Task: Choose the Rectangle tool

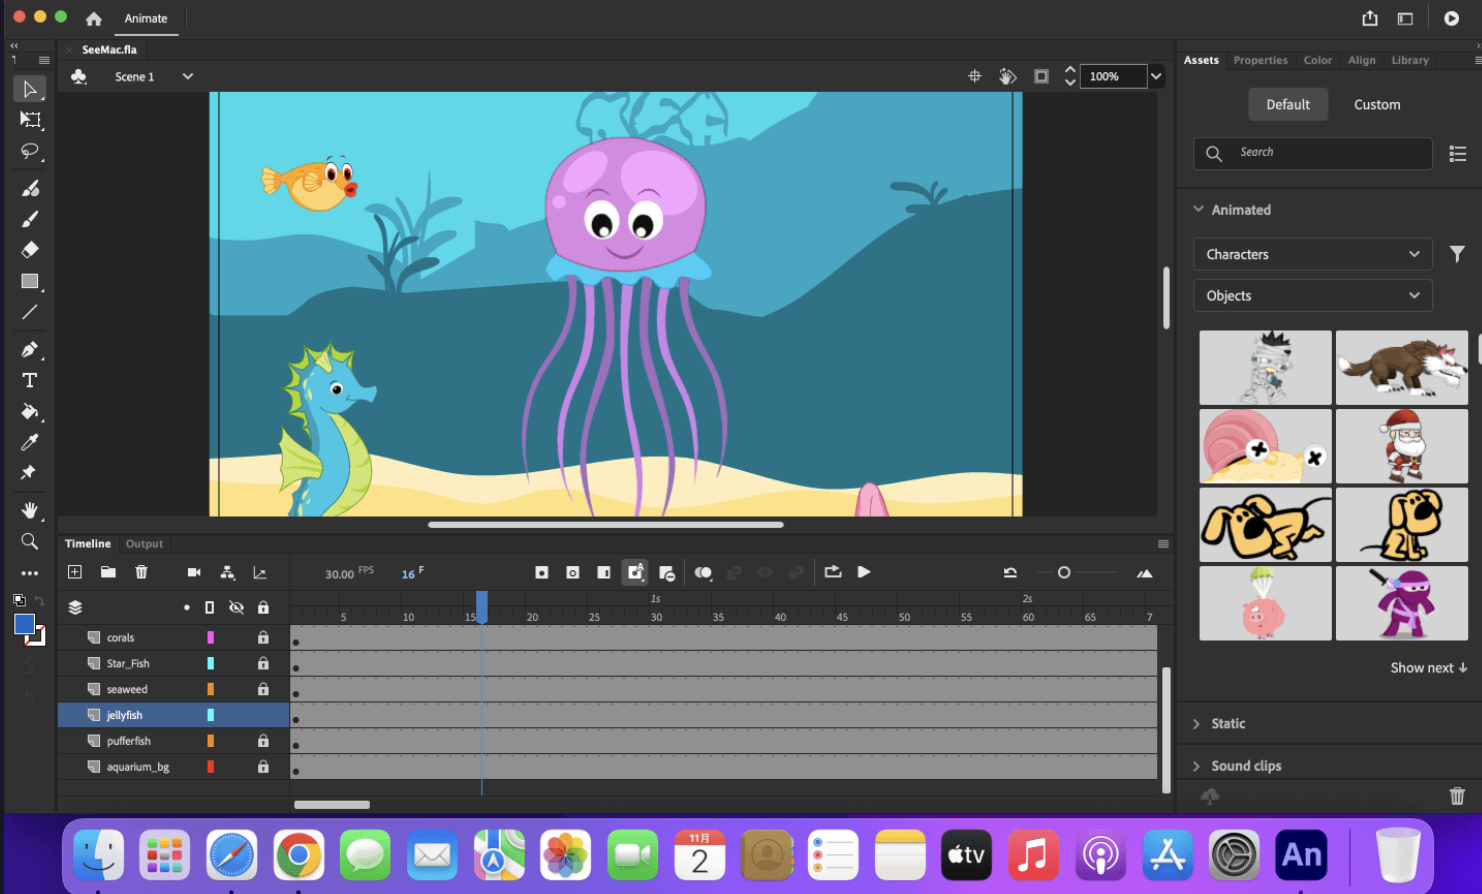Action: 30,281
